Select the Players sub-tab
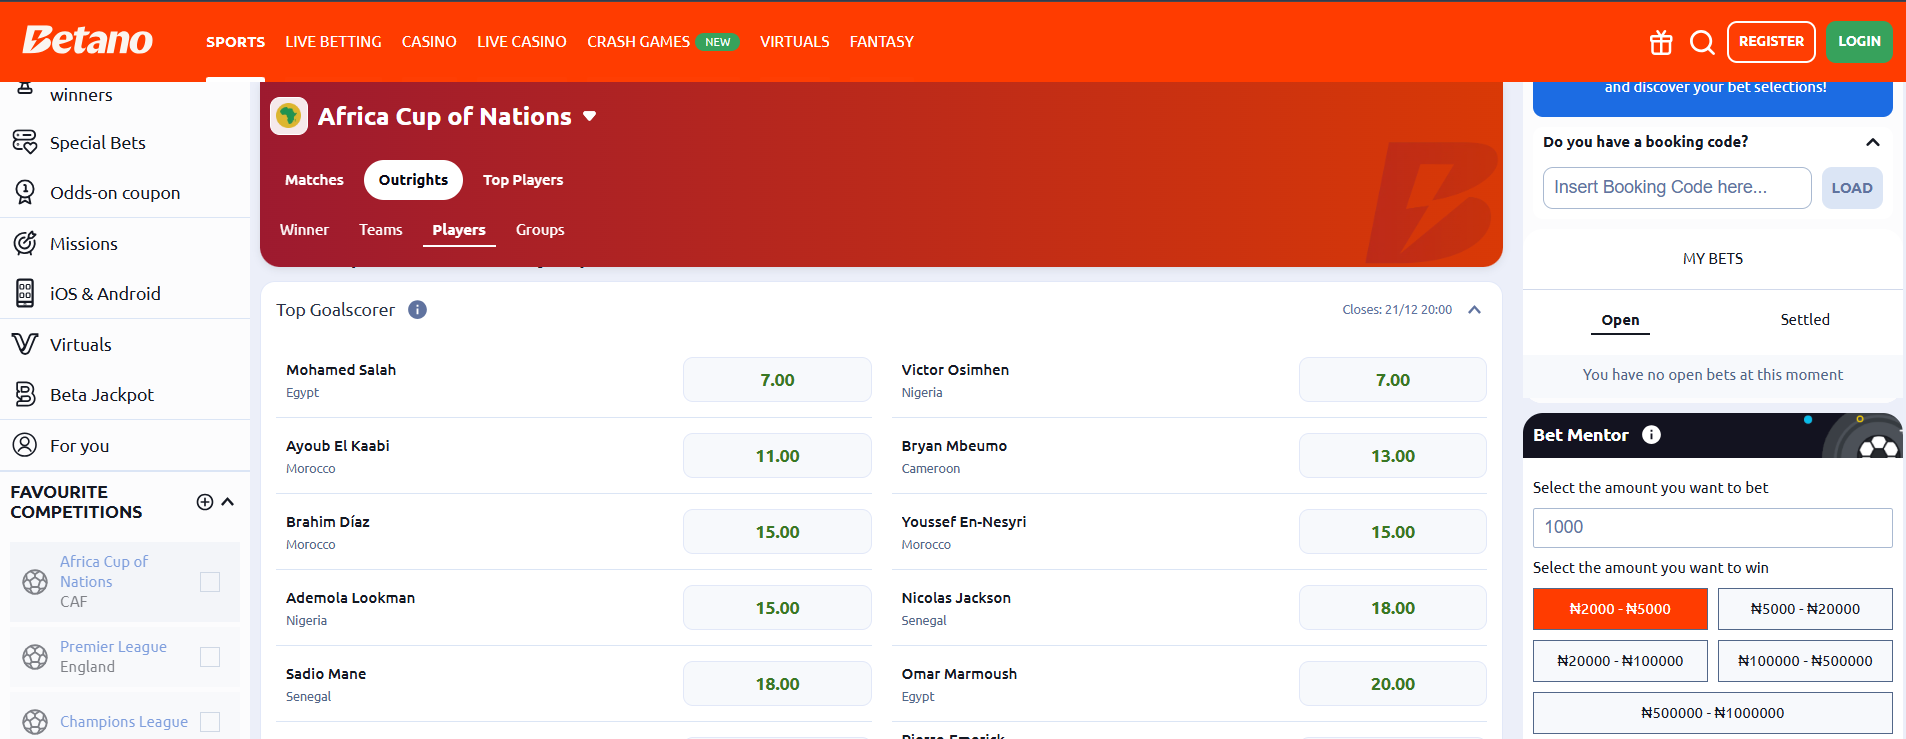This screenshot has width=1906, height=739. [x=459, y=230]
